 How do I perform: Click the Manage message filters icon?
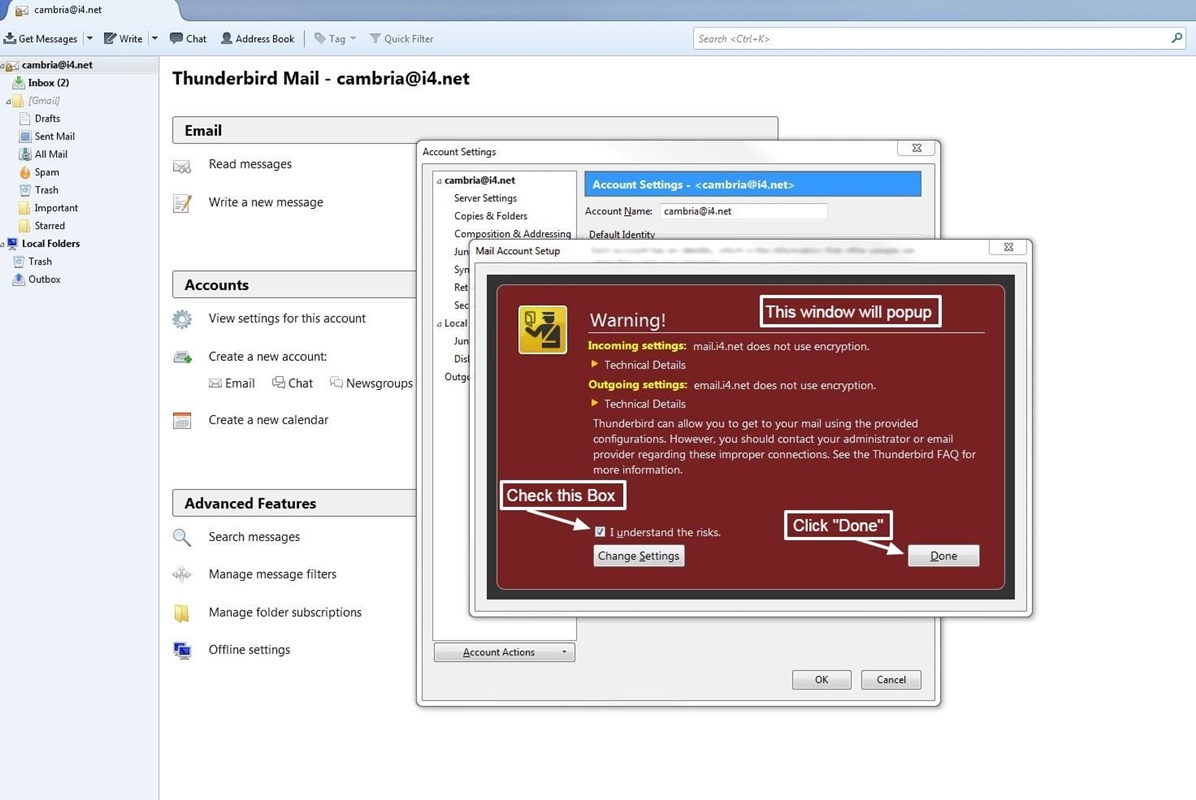point(182,574)
